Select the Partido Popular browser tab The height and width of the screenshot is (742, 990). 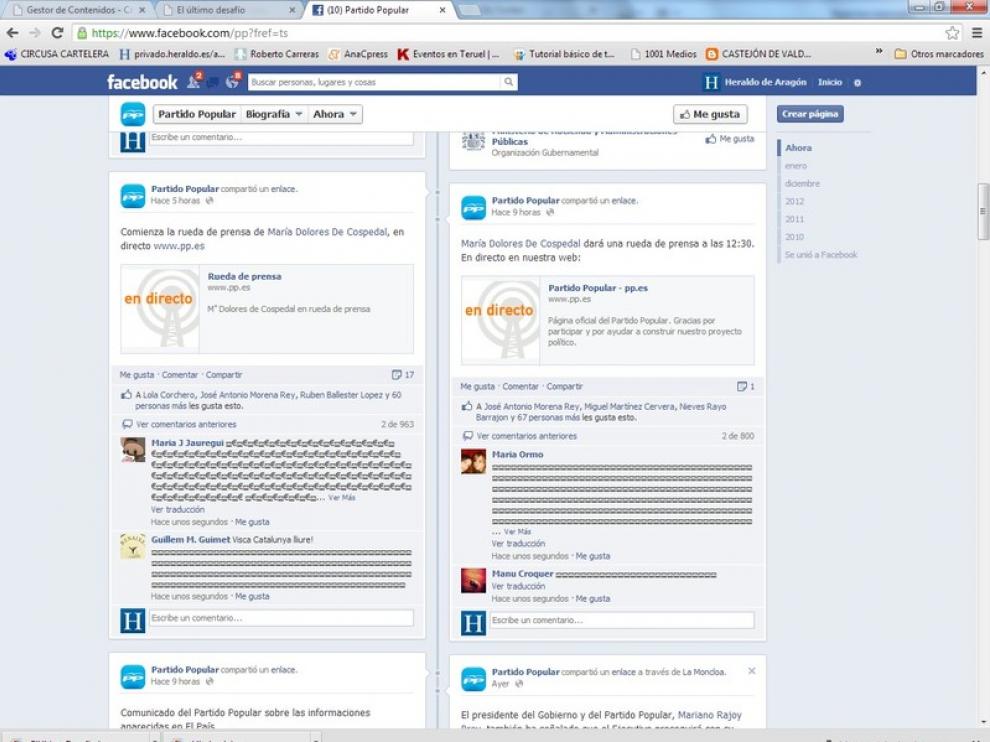coord(379,10)
